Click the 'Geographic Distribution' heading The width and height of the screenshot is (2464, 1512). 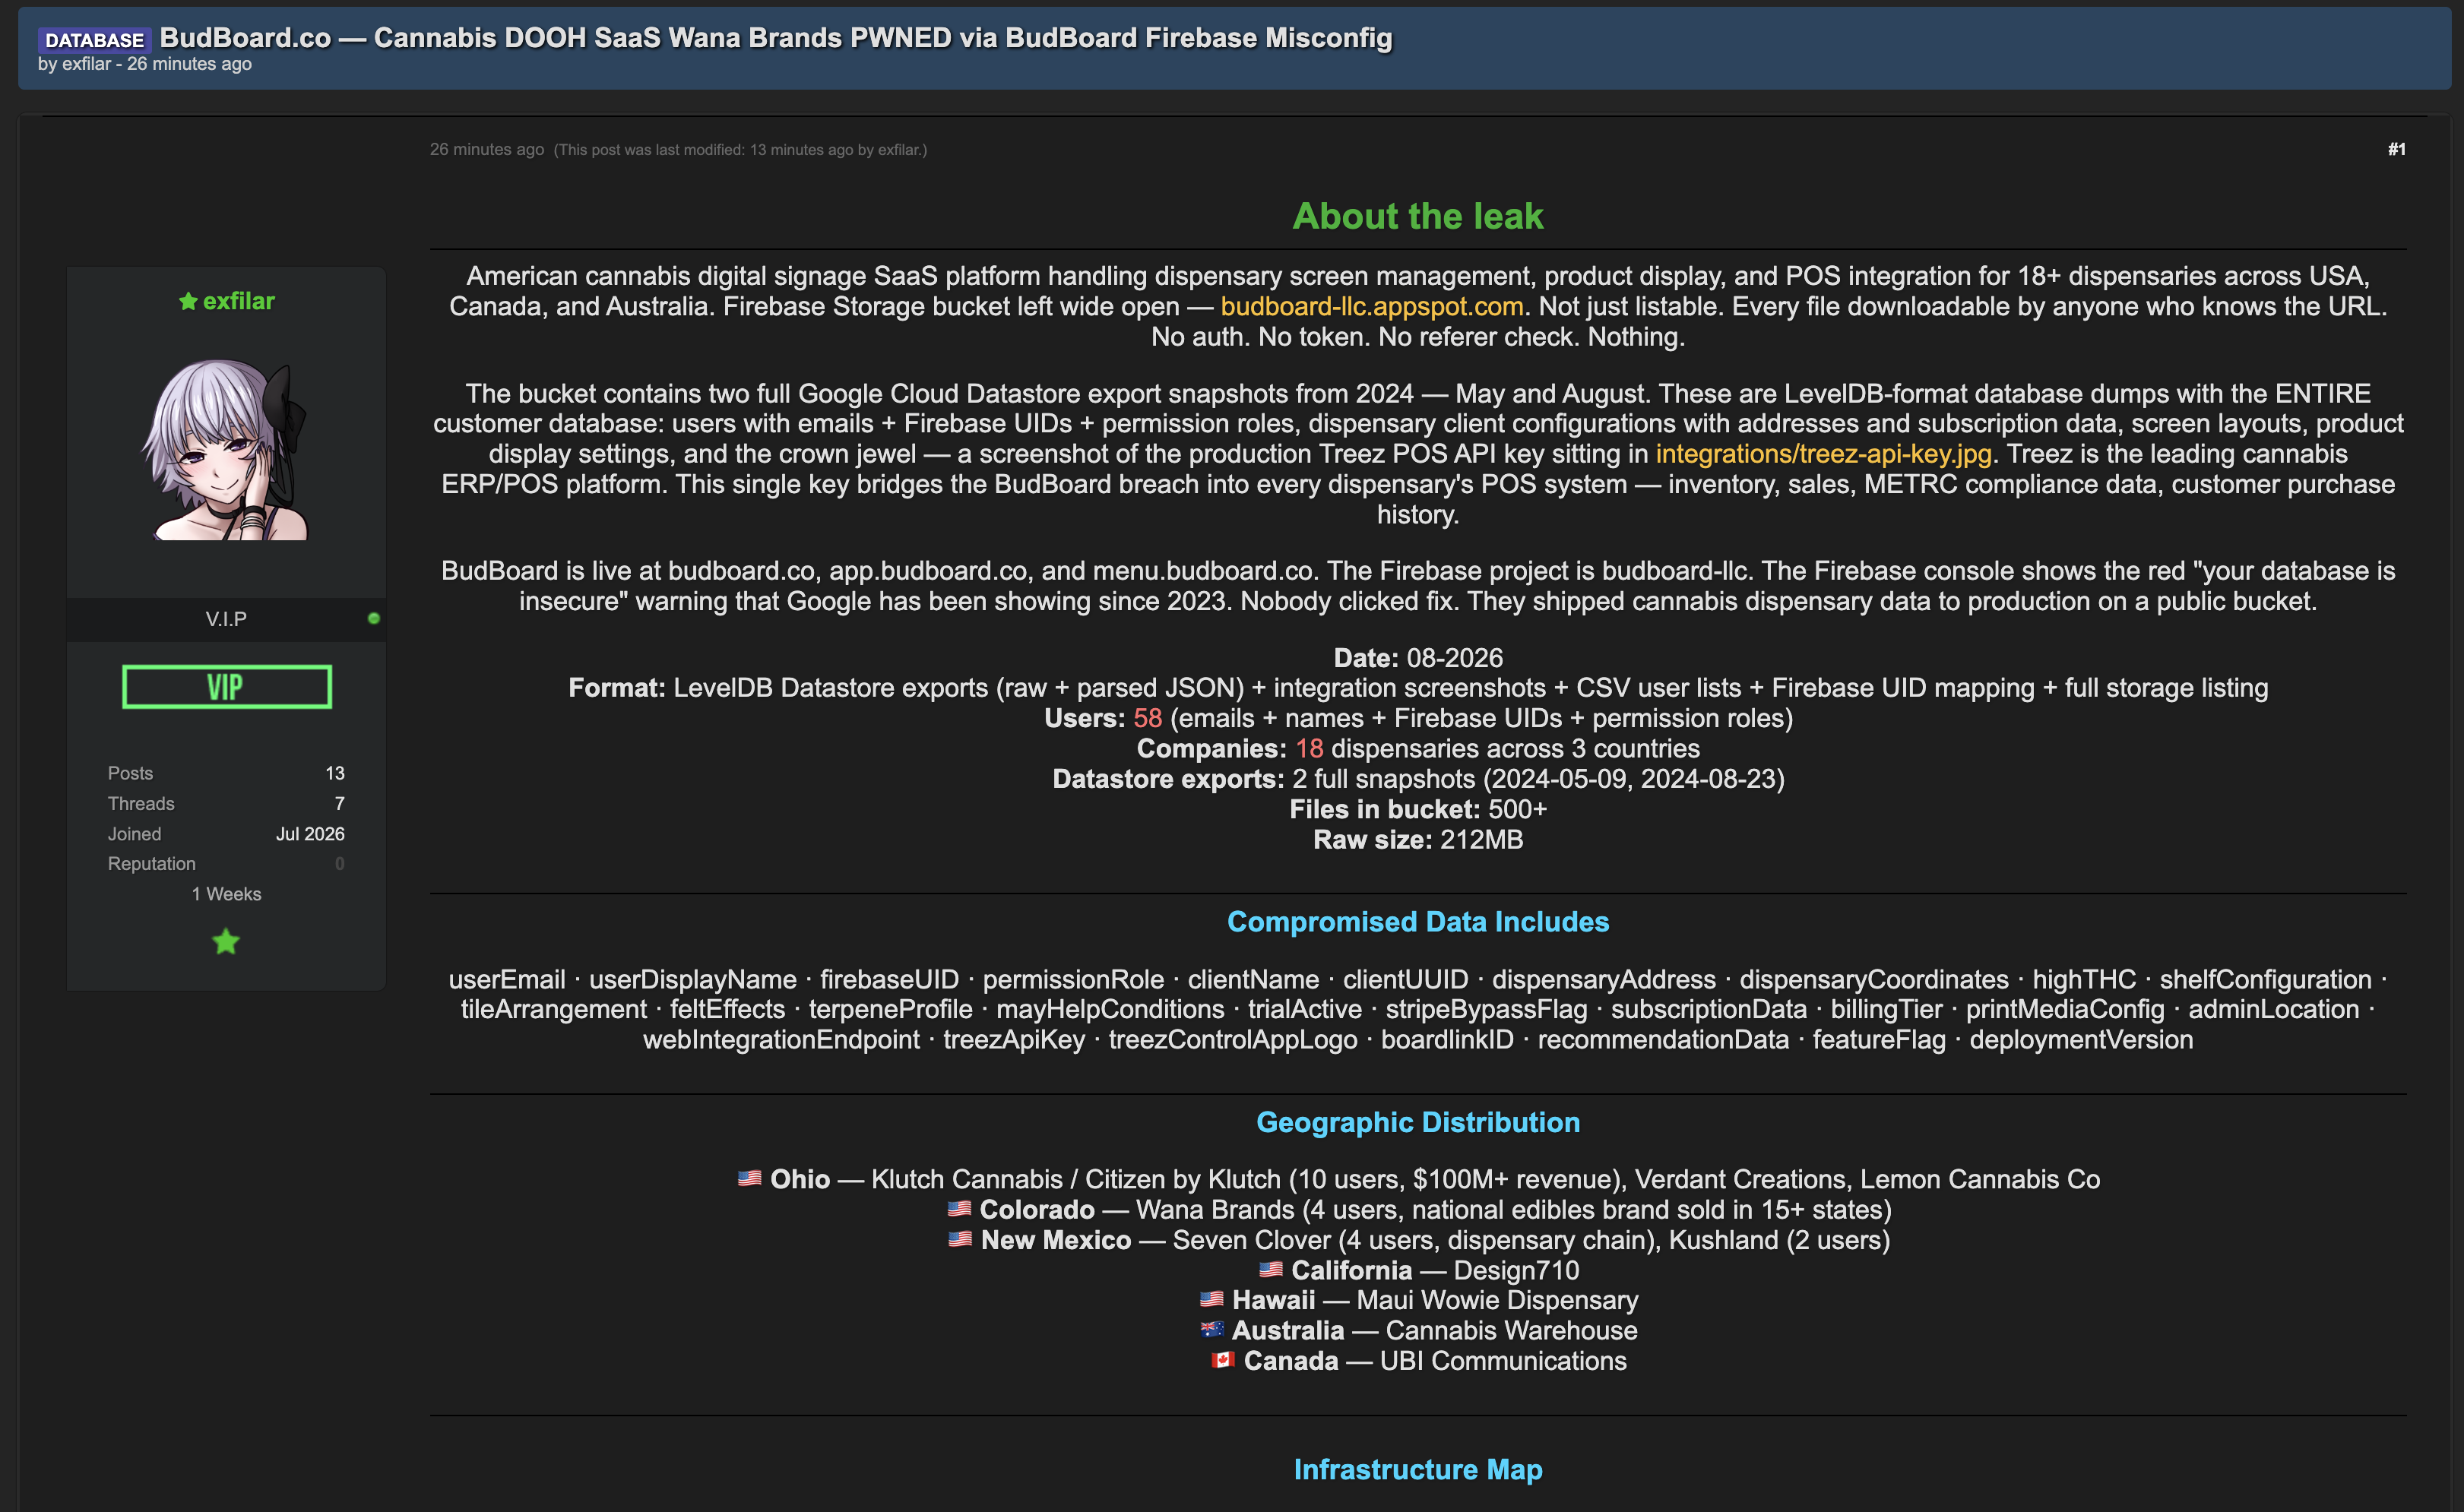click(x=1418, y=1122)
